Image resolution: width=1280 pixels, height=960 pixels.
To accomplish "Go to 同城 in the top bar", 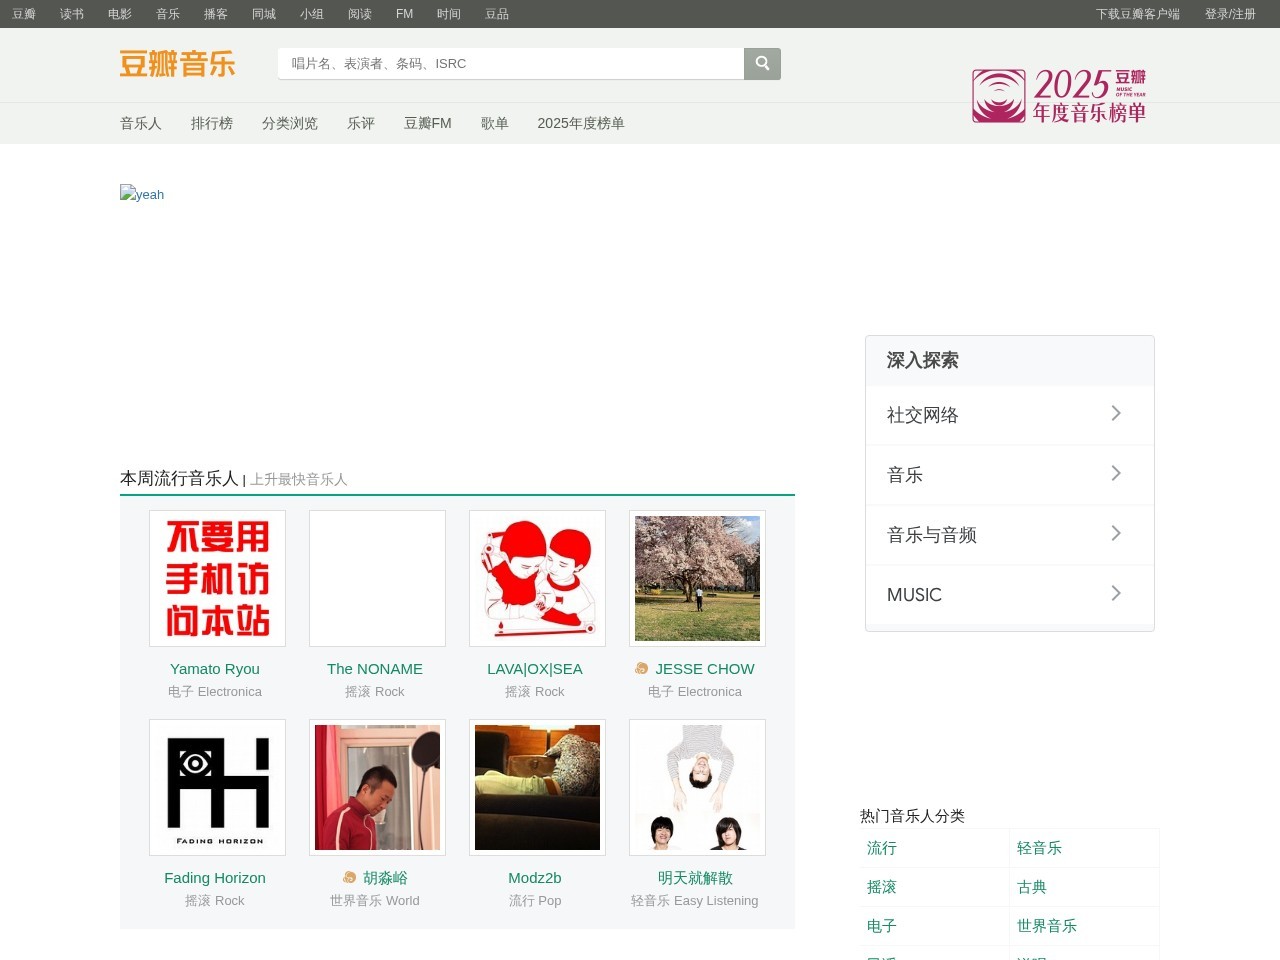I will click(264, 14).
